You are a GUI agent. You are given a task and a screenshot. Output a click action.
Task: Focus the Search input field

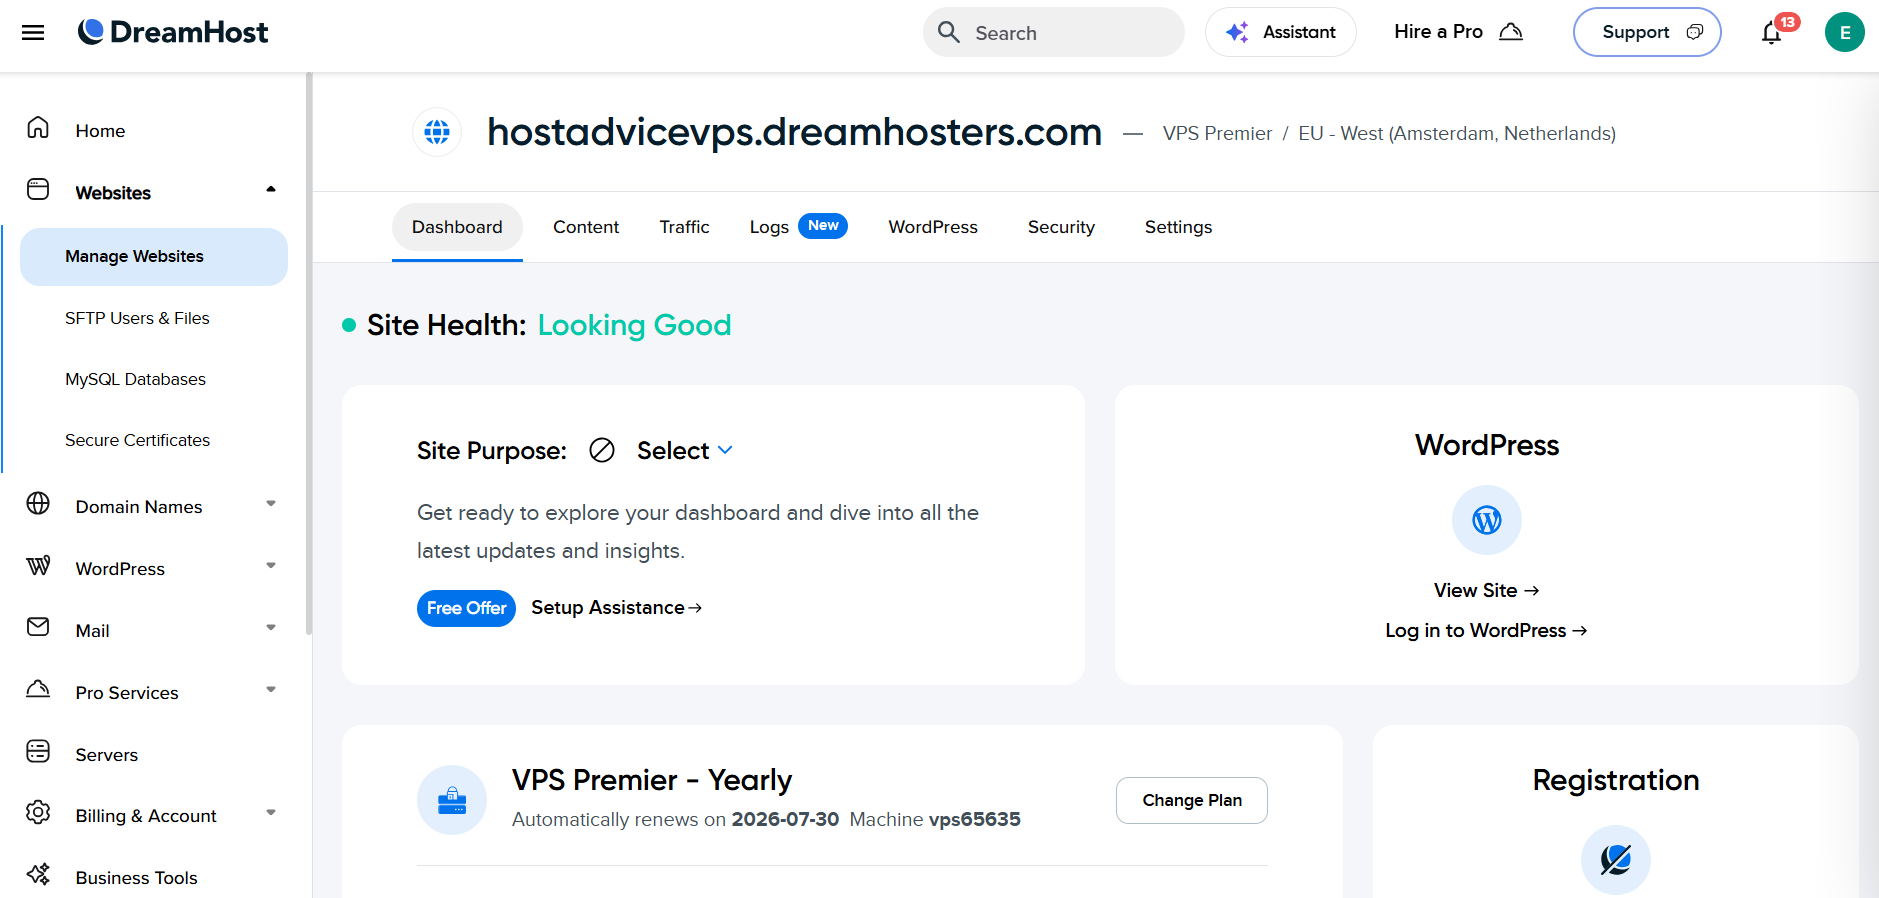[1054, 32]
